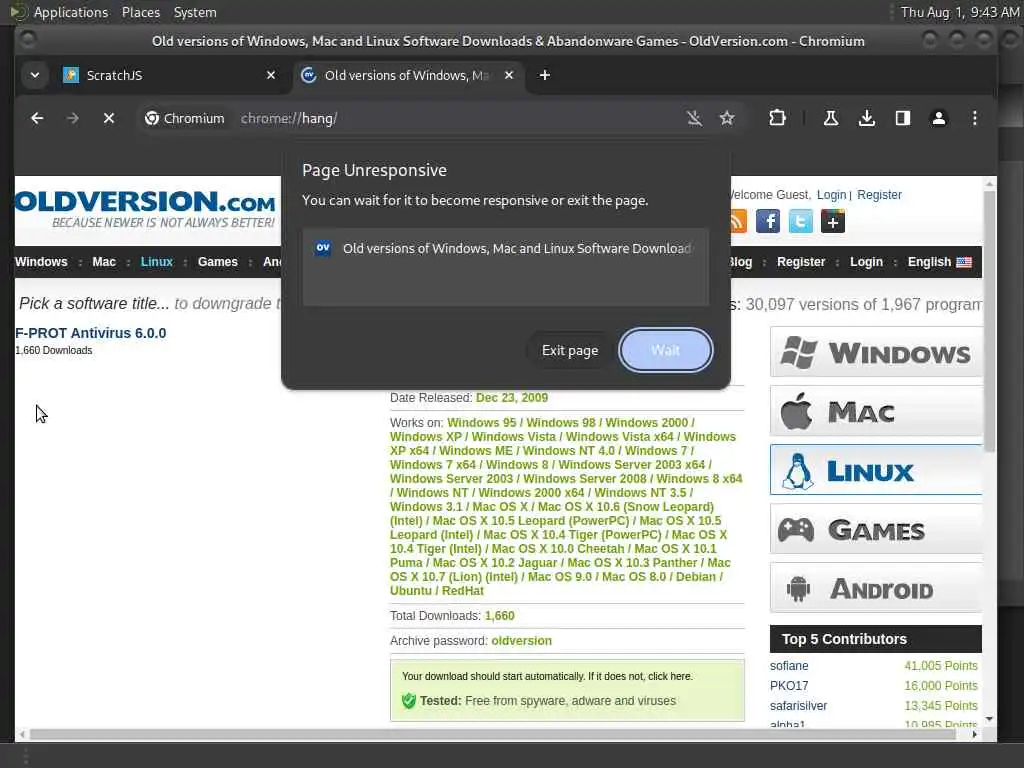This screenshot has height=768, width=1024.
Task: Toggle the side panel icon
Action: 903,118
